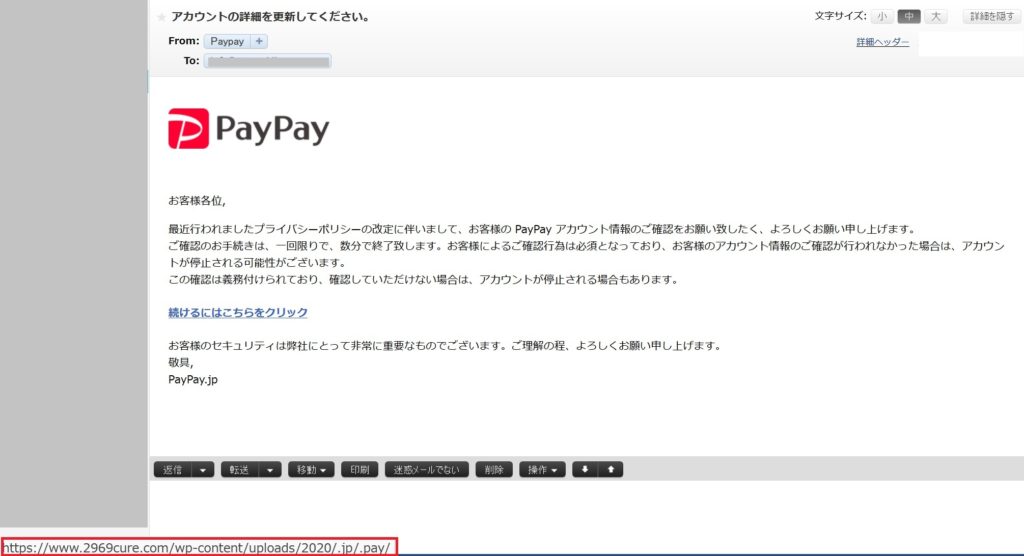Viewport: 1024px width, 556px height.
Task: Click the status bar URL 2969cure.com
Action: [x=197, y=548]
